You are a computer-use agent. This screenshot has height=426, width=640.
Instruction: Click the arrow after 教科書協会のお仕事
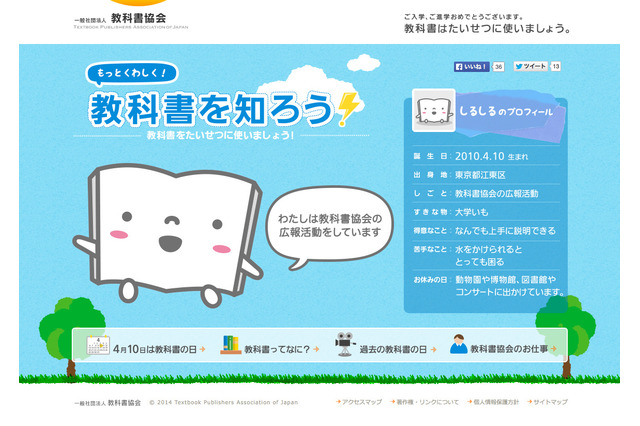pos(553,348)
